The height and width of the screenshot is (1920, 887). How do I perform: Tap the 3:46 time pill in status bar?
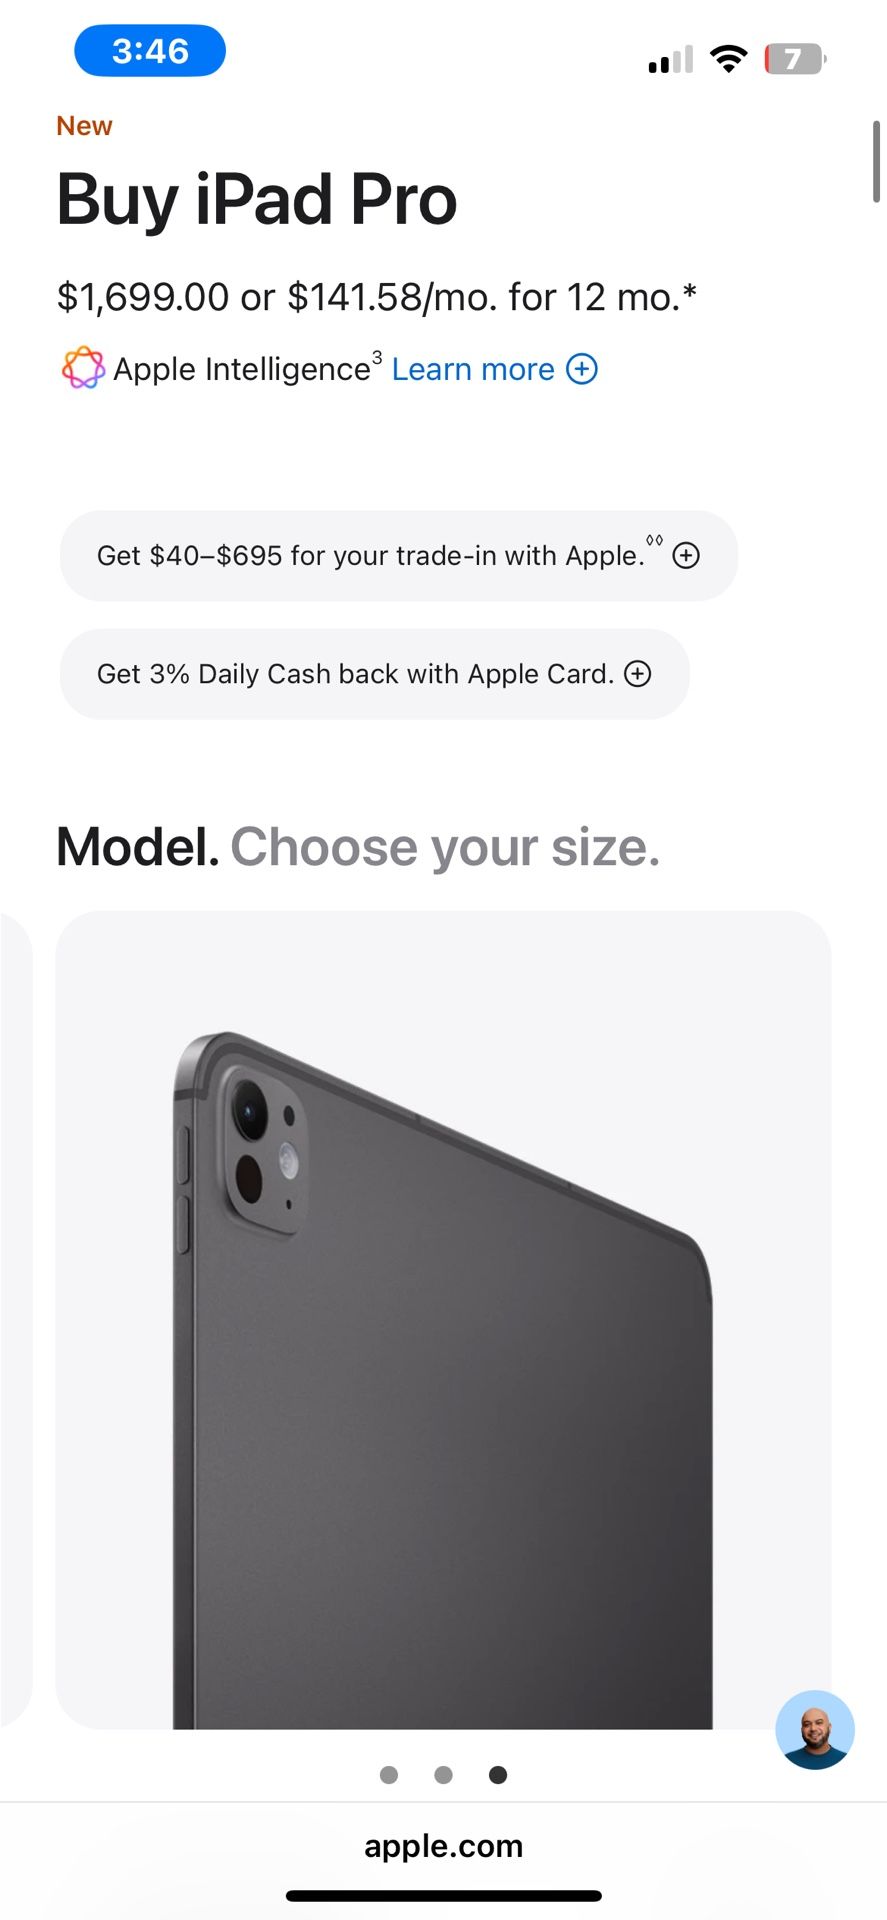[x=150, y=51]
